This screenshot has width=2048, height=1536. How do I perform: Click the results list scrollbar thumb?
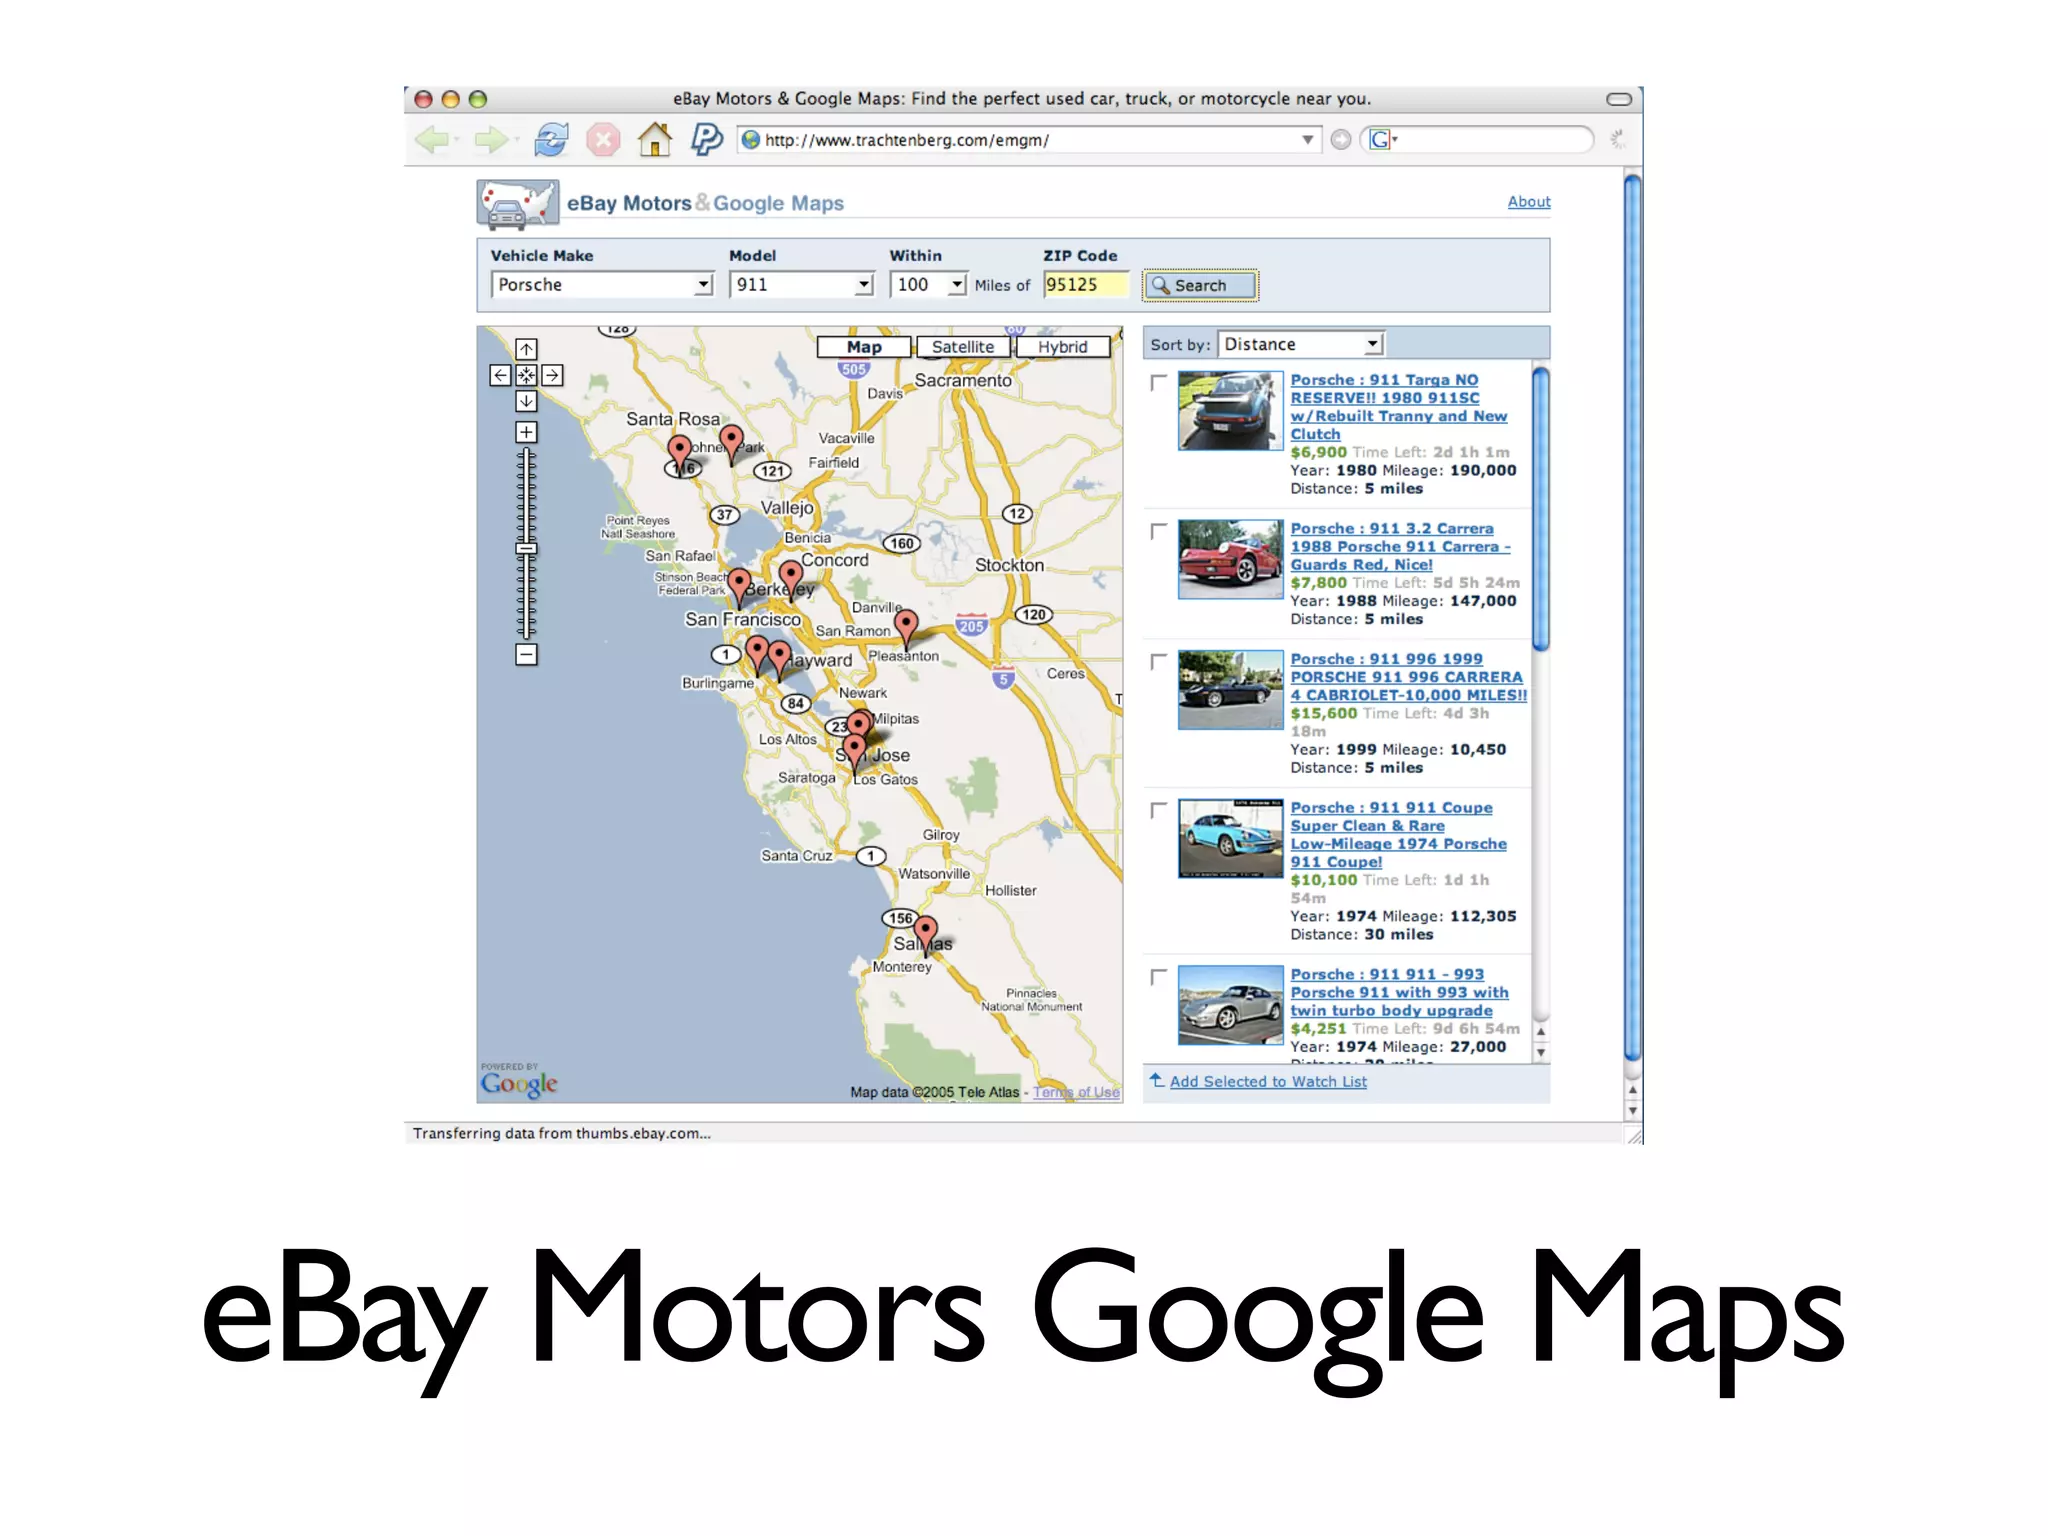(1540, 509)
